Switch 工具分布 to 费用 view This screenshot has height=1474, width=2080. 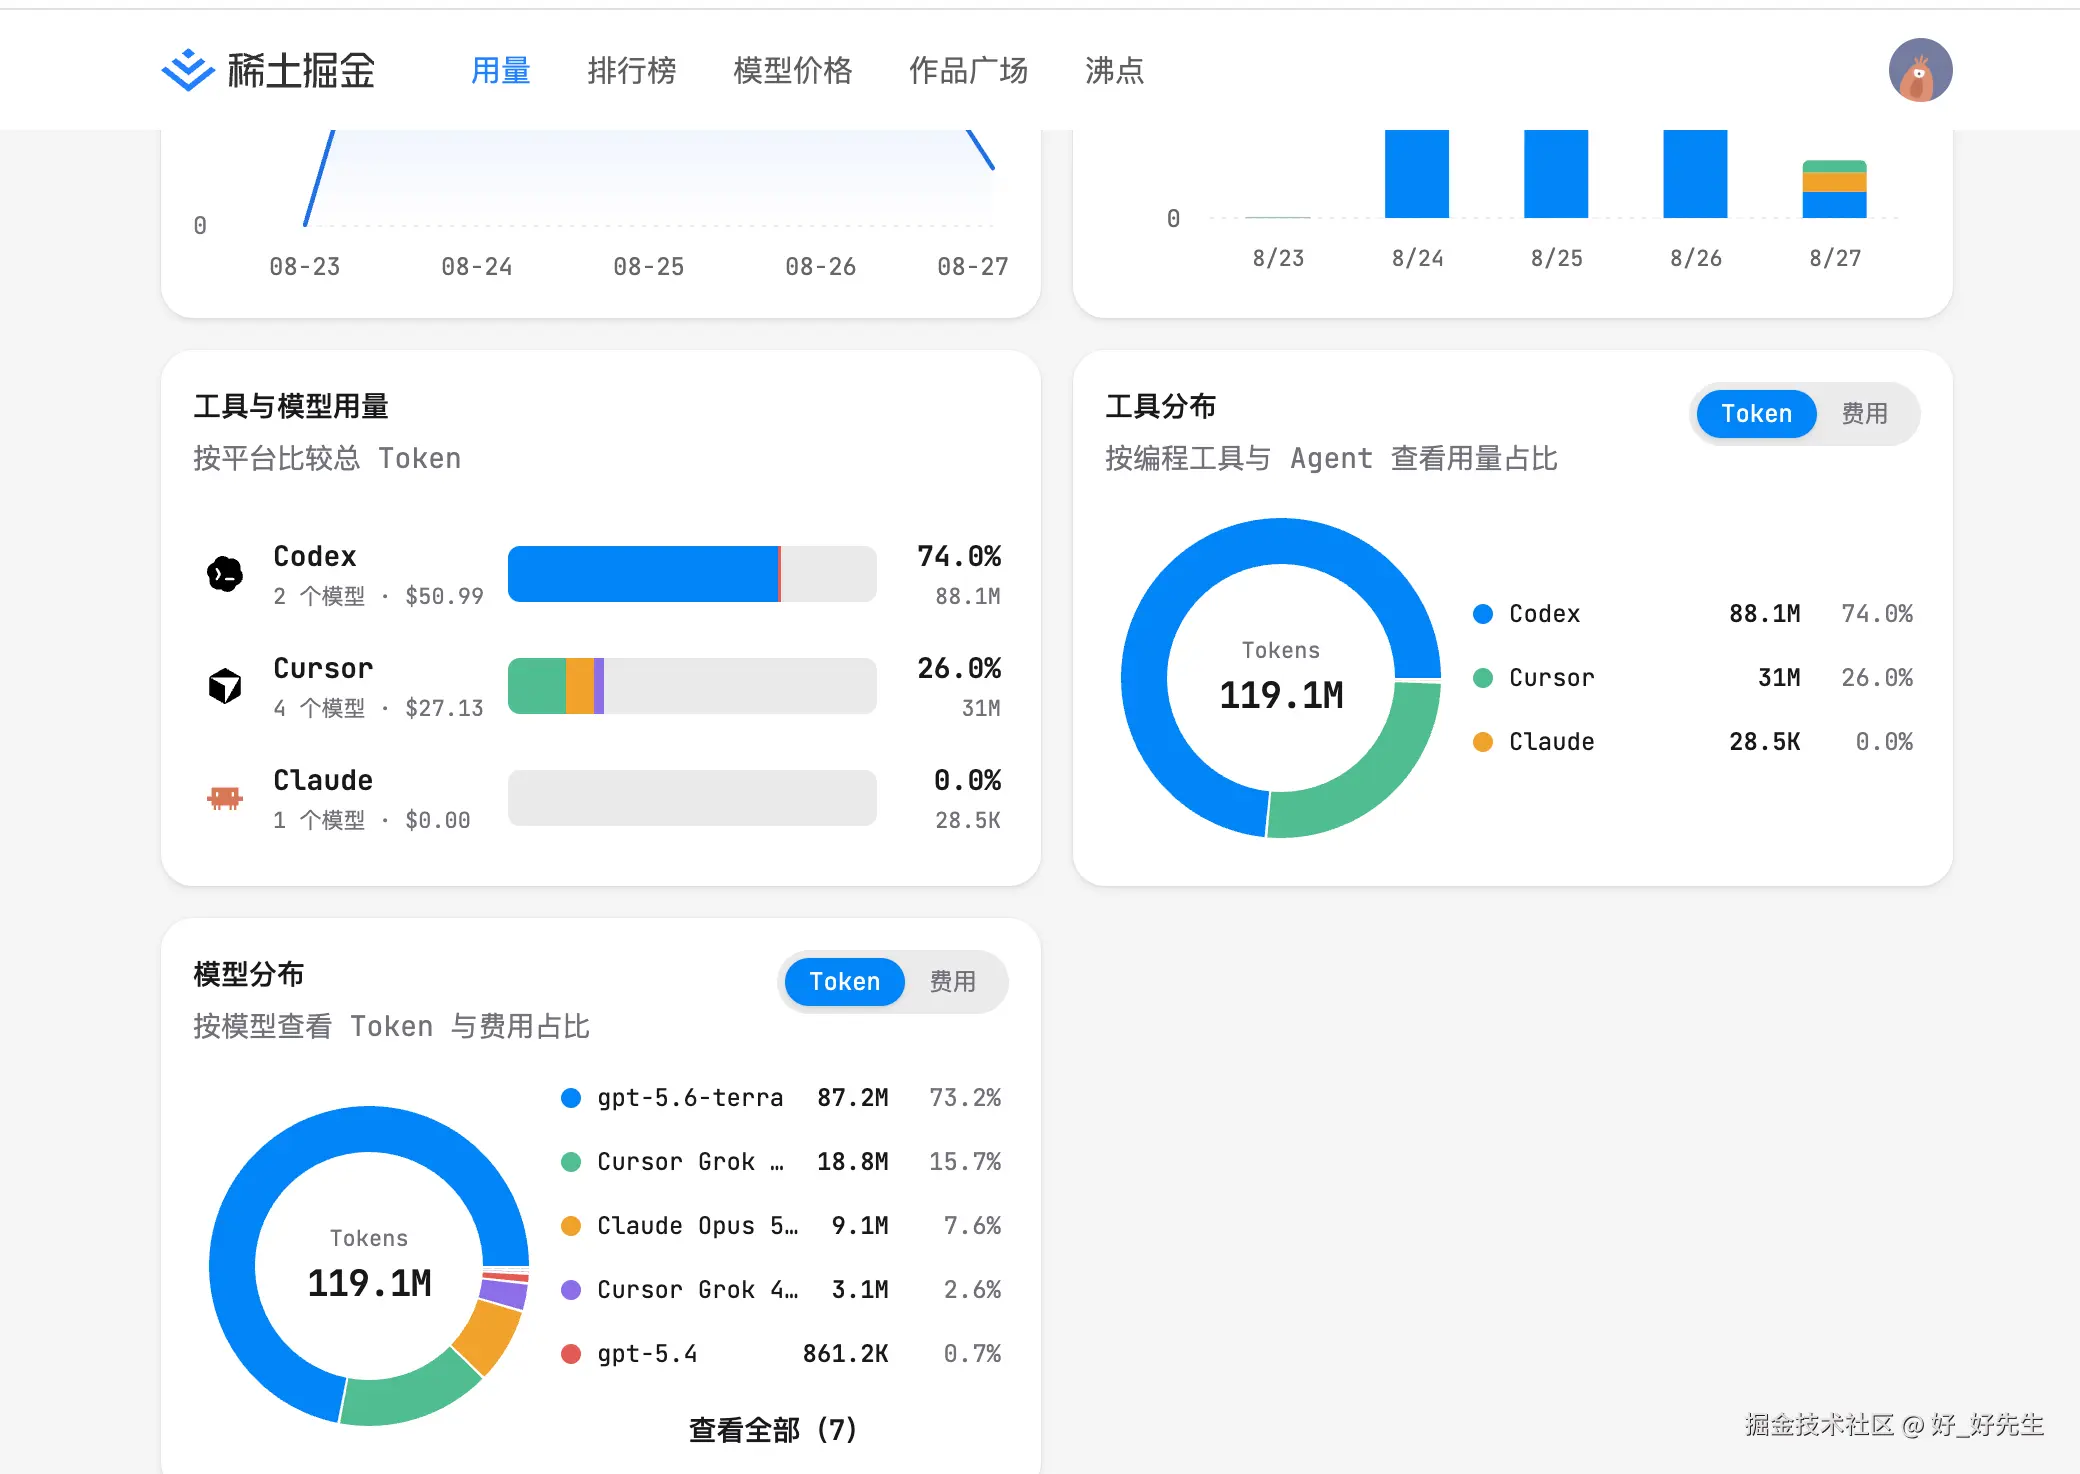(x=1865, y=414)
